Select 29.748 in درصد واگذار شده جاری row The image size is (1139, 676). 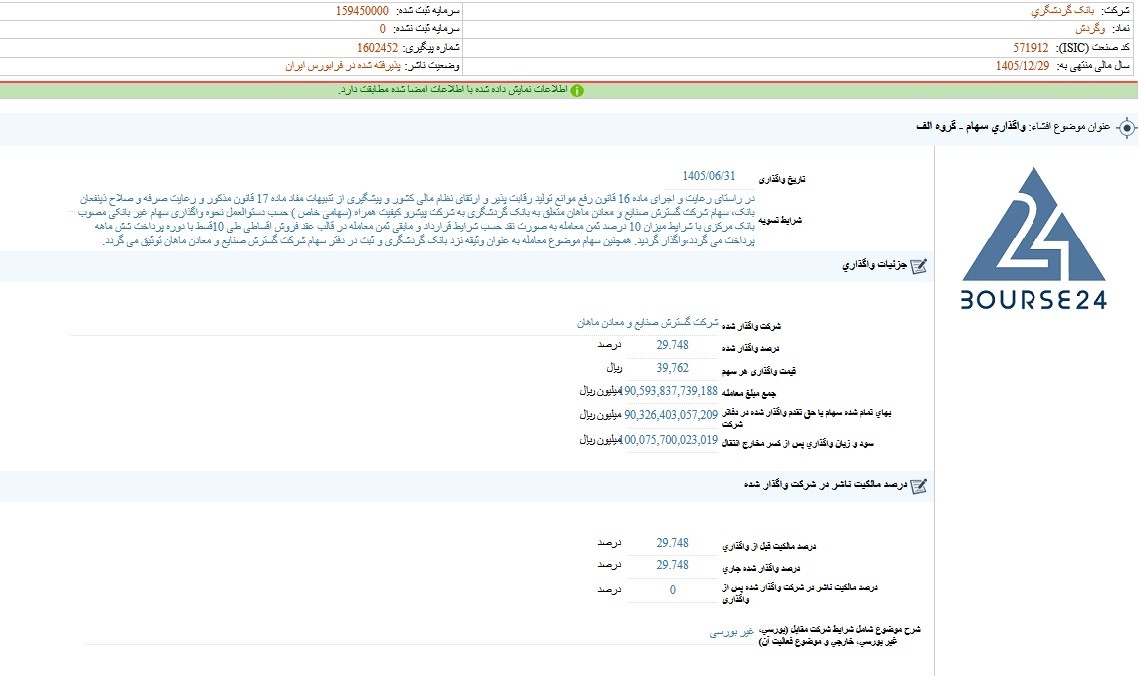[x=672, y=565]
